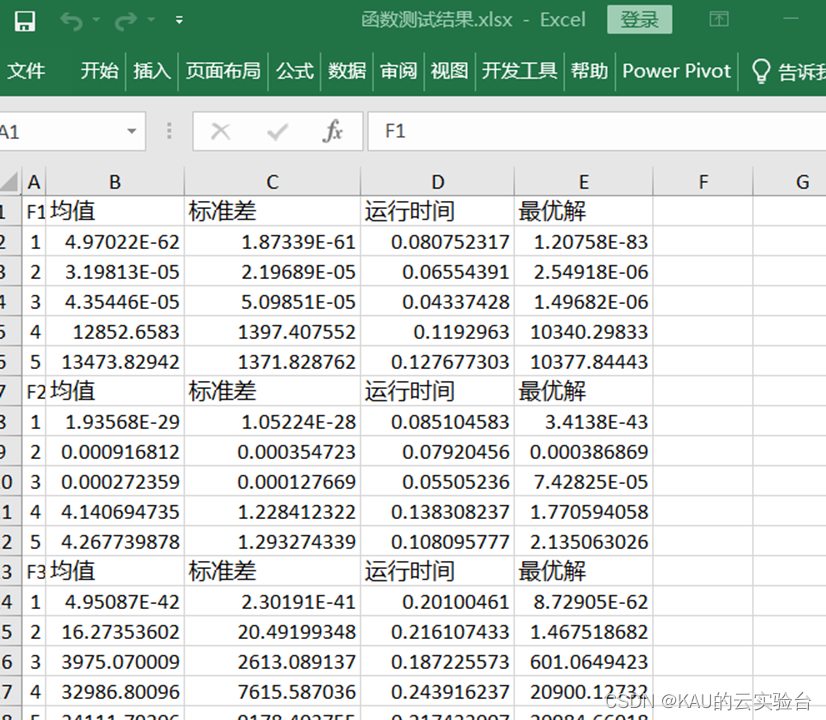This screenshot has height=720, width=826.
Task: Select the cell labeled F2
Action: pyautogui.click(x=34, y=391)
